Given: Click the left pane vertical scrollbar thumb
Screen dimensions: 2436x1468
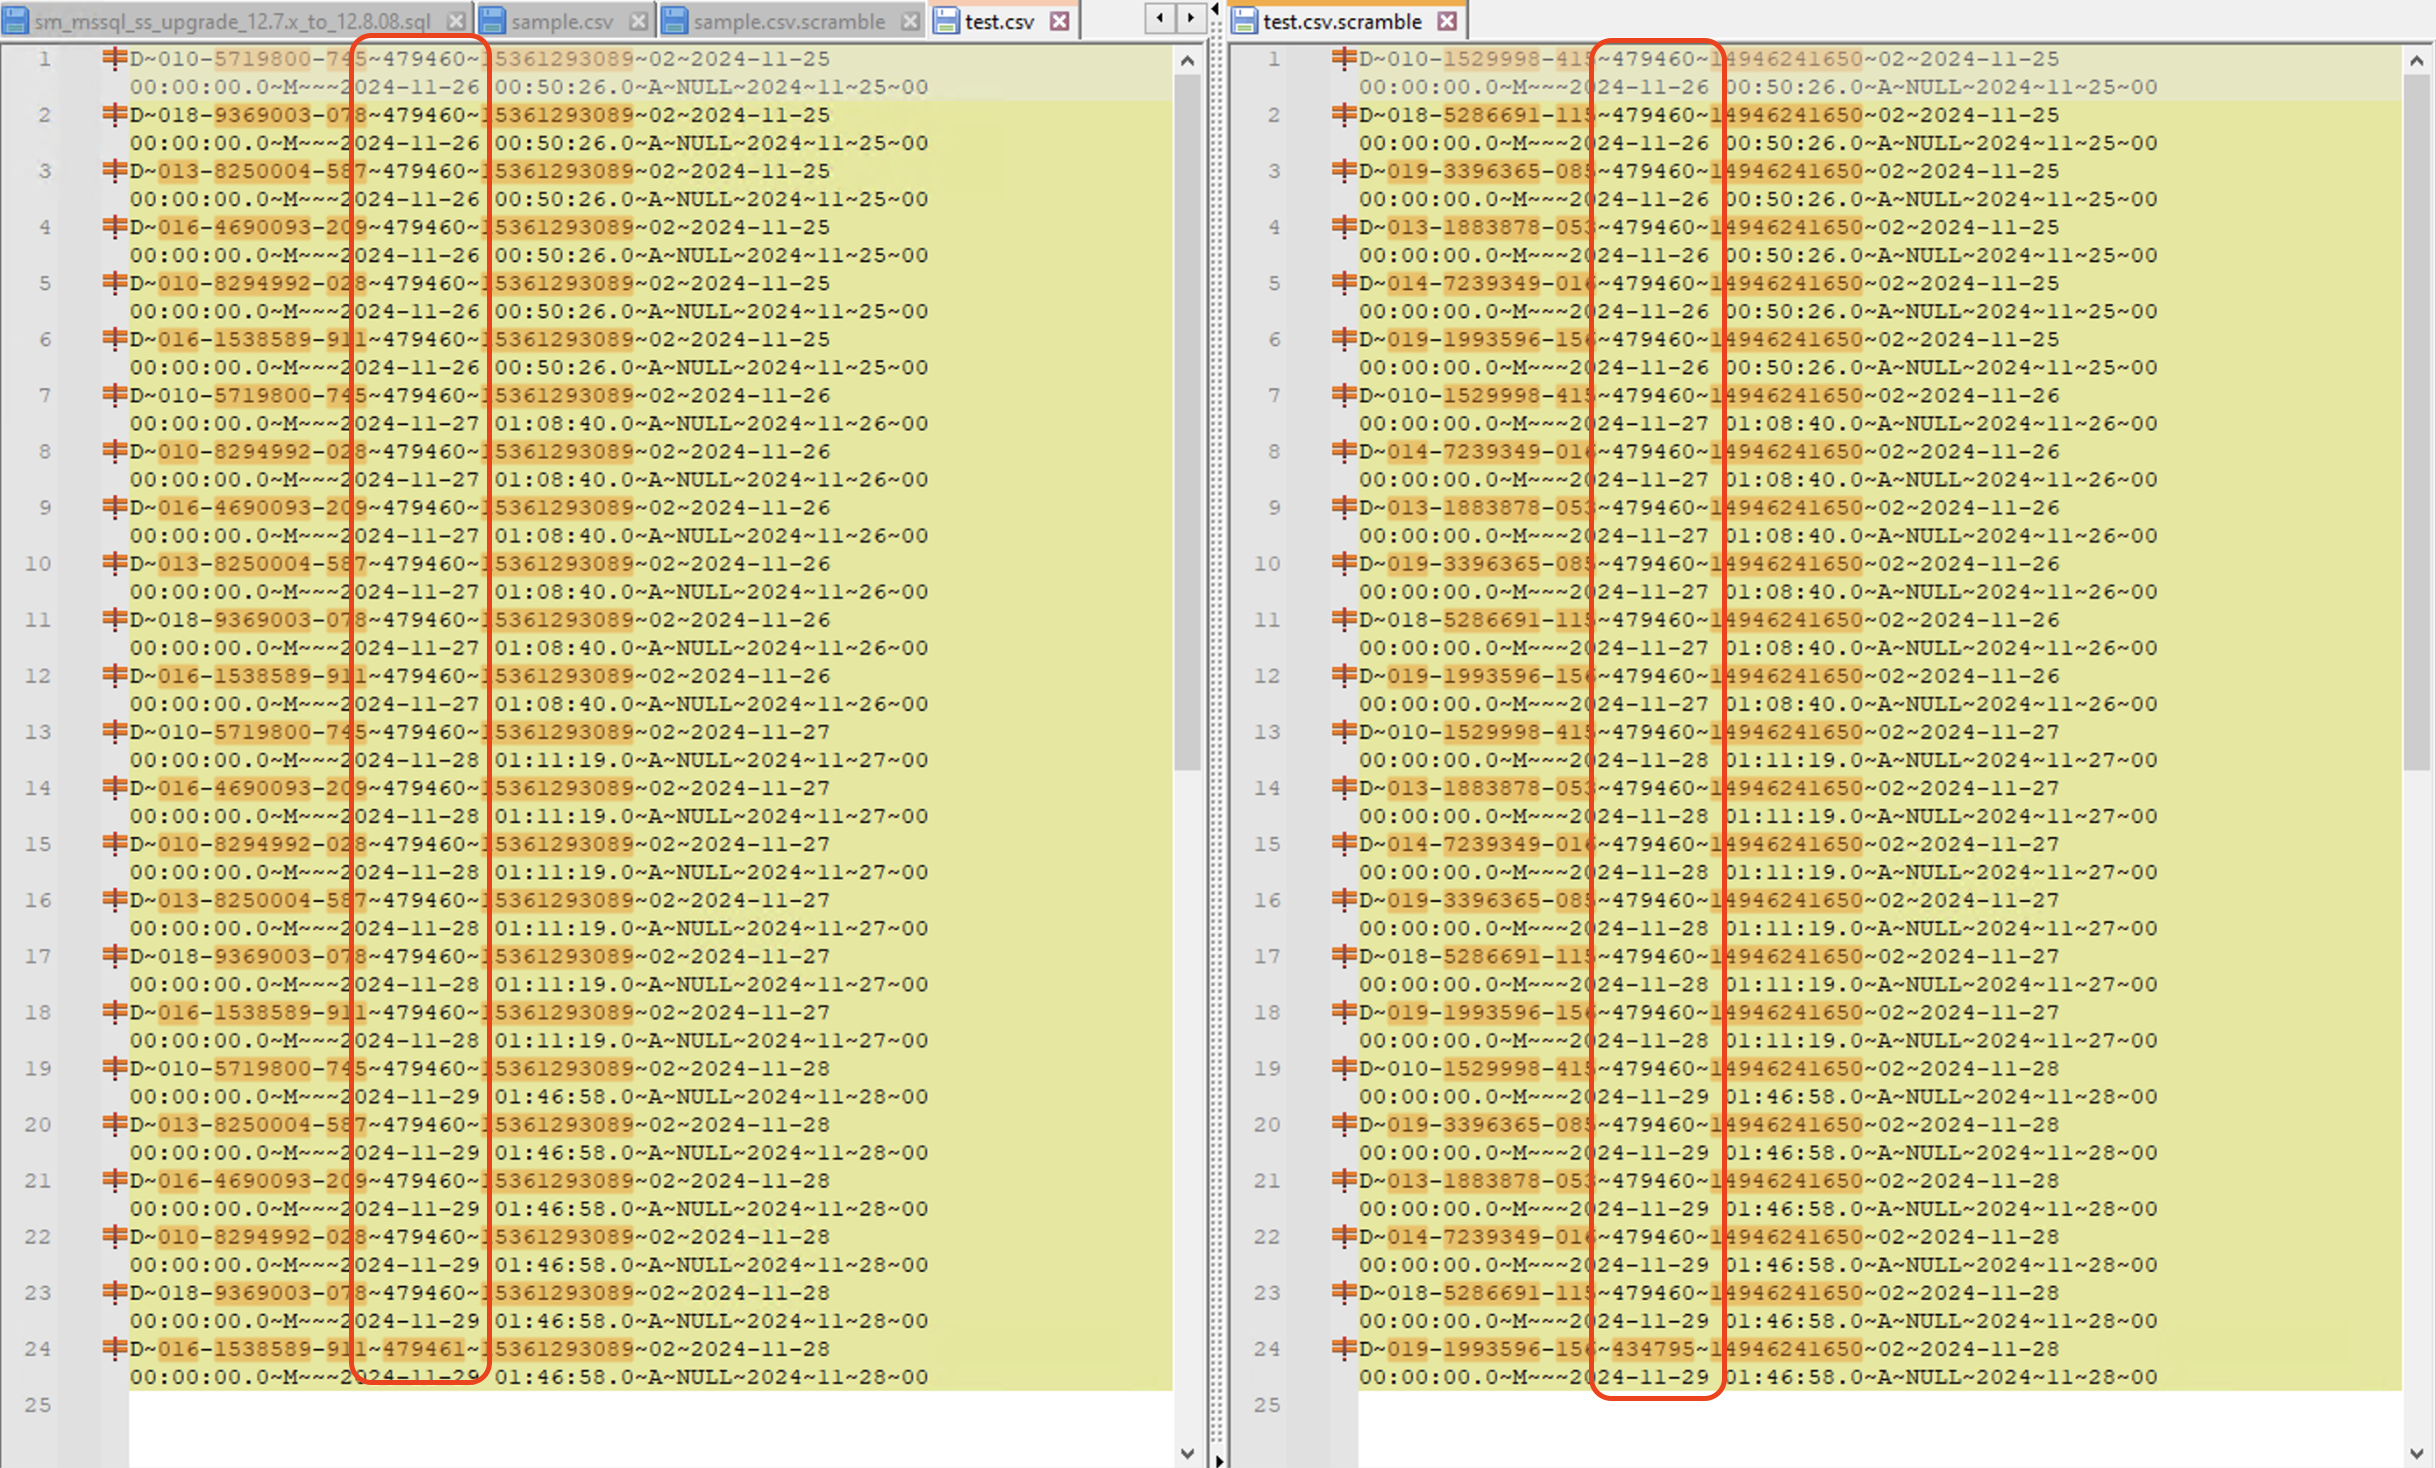Looking at the screenshot, I should tap(1187, 420).
